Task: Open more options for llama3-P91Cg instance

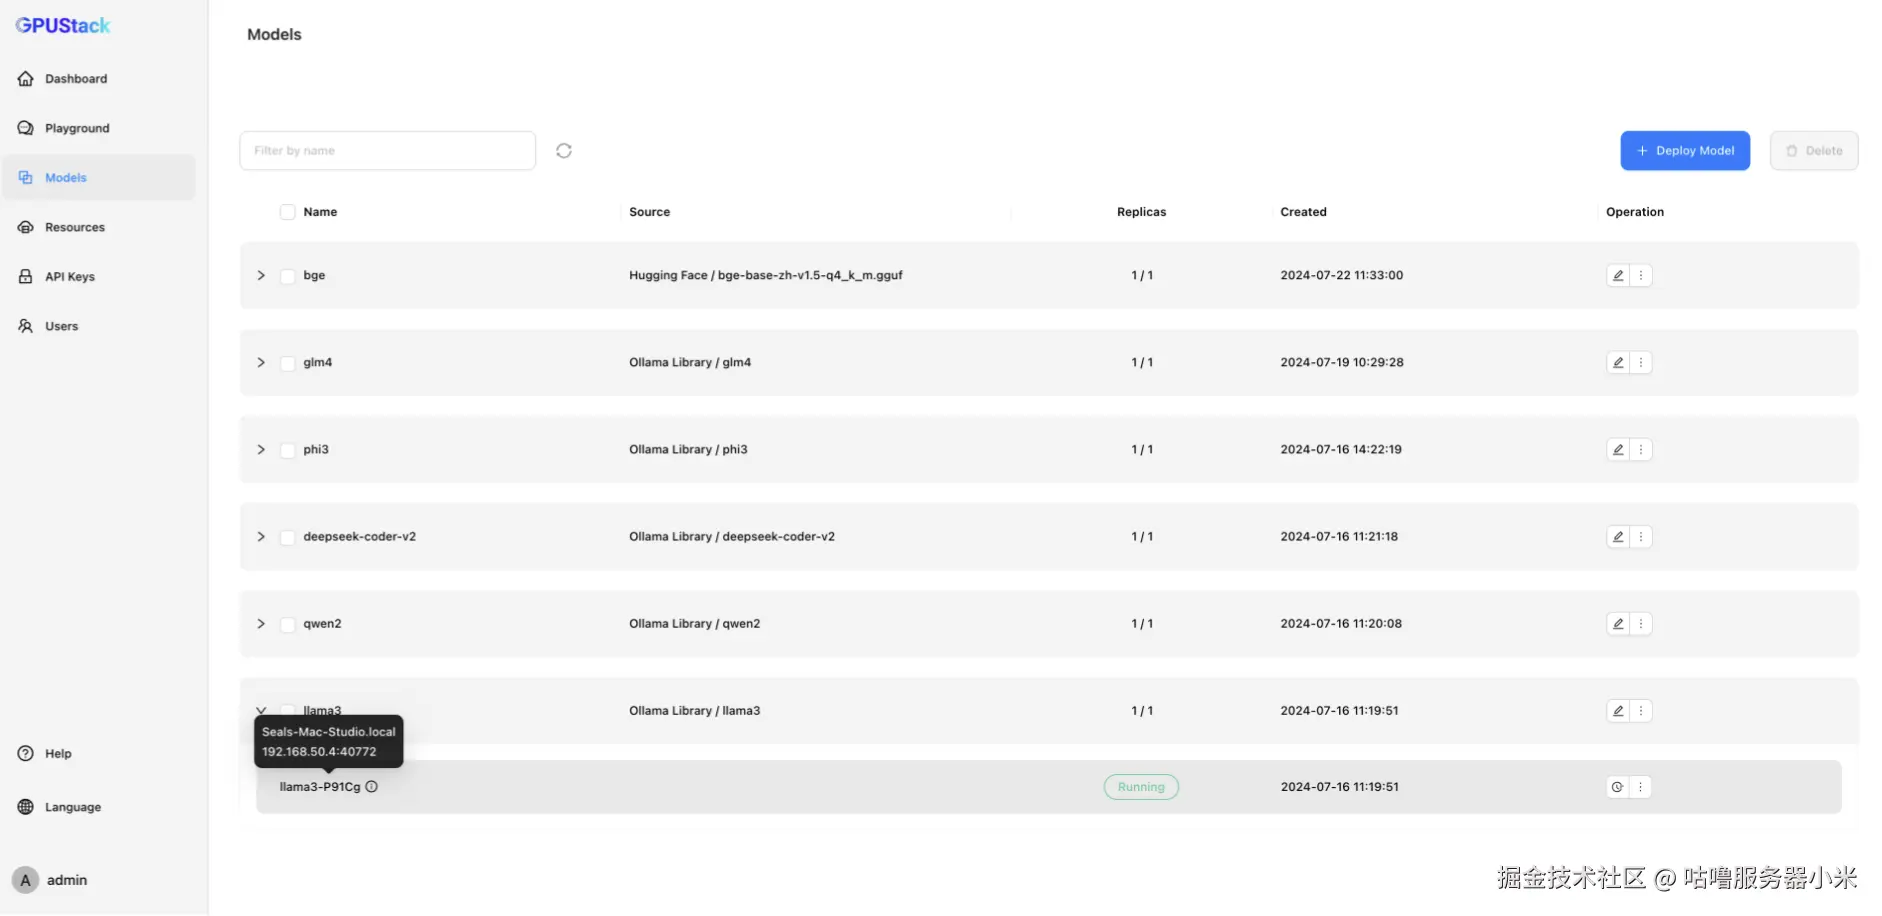Action: point(1641,787)
